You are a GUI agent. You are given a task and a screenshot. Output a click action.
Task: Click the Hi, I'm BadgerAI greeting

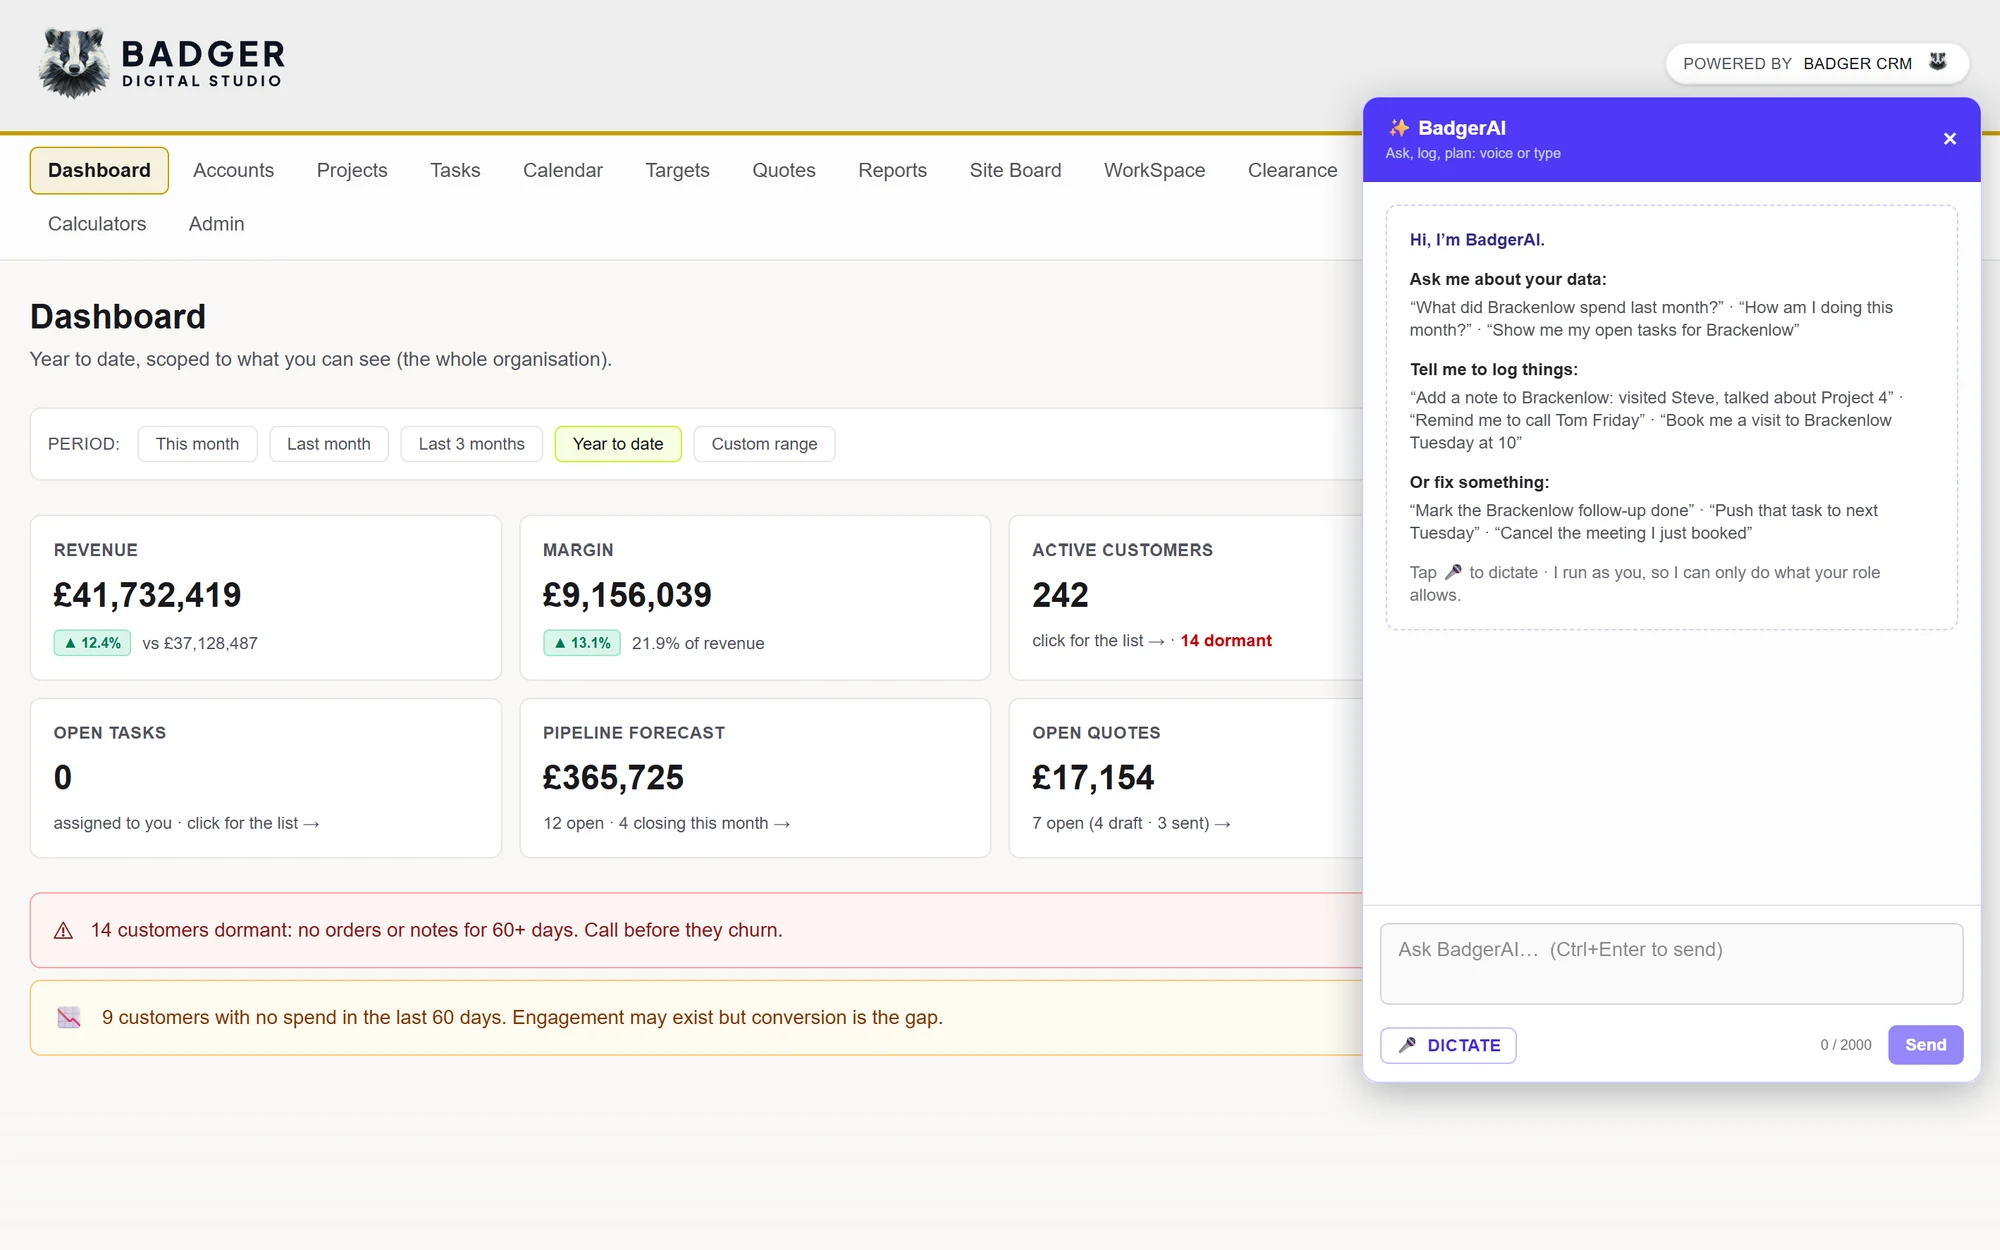pyautogui.click(x=1477, y=240)
